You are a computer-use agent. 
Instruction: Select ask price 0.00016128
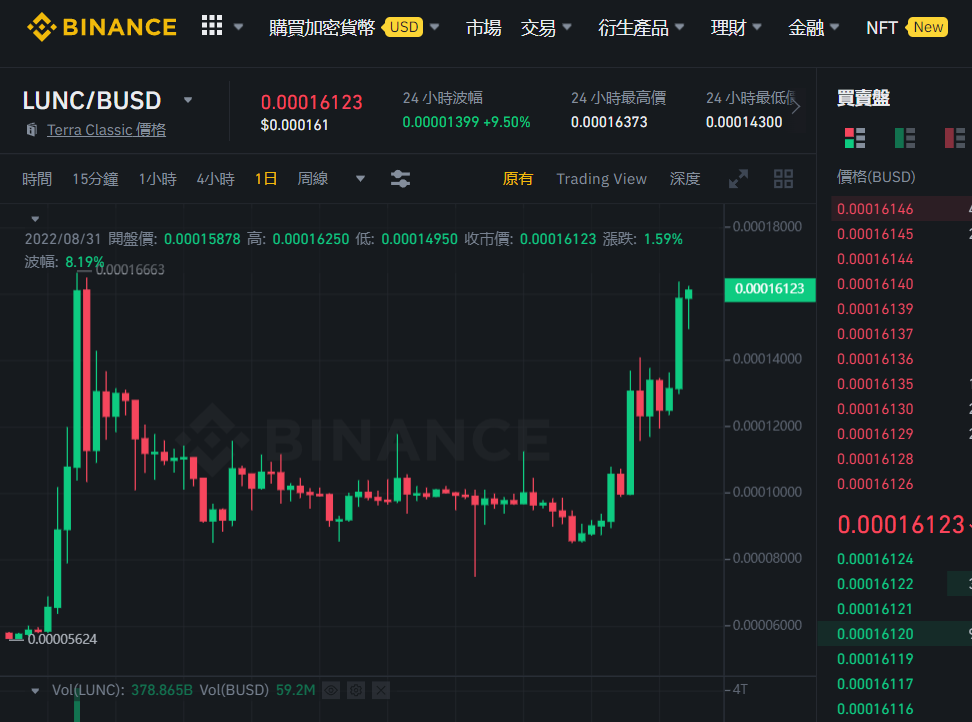click(875, 459)
